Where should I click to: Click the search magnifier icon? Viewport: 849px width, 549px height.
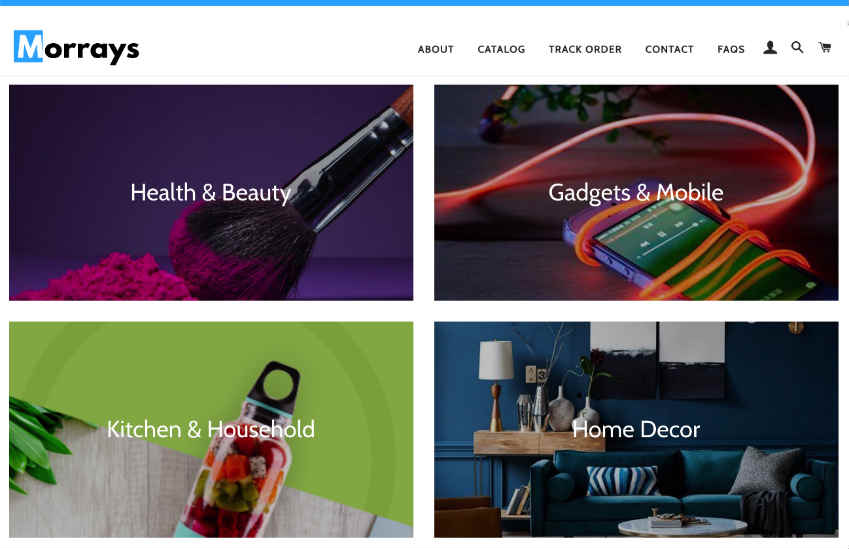point(797,48)
